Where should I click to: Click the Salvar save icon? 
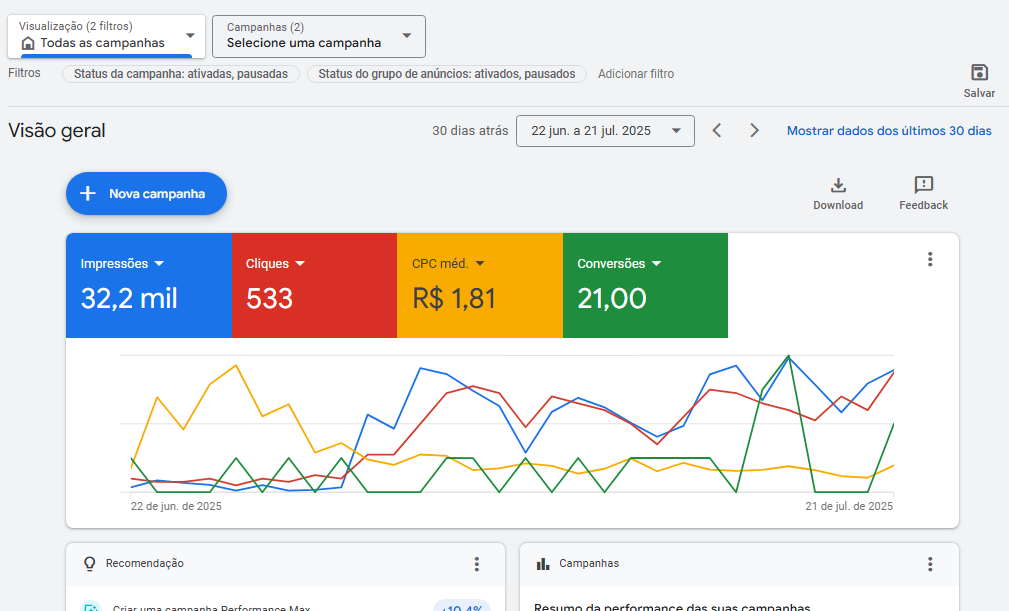click(x=979, y=73)
